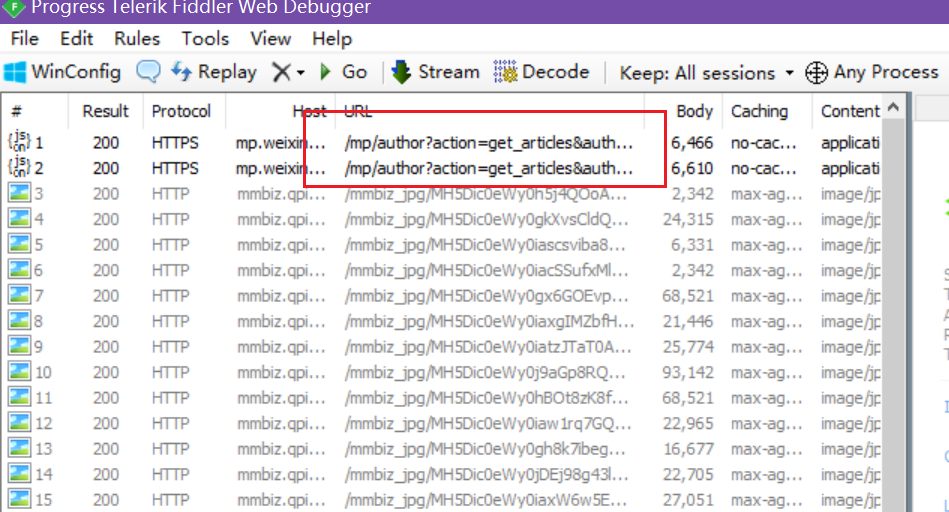Open the Edit menu
The image size is (949, 512).
click(x=76, y=39)
